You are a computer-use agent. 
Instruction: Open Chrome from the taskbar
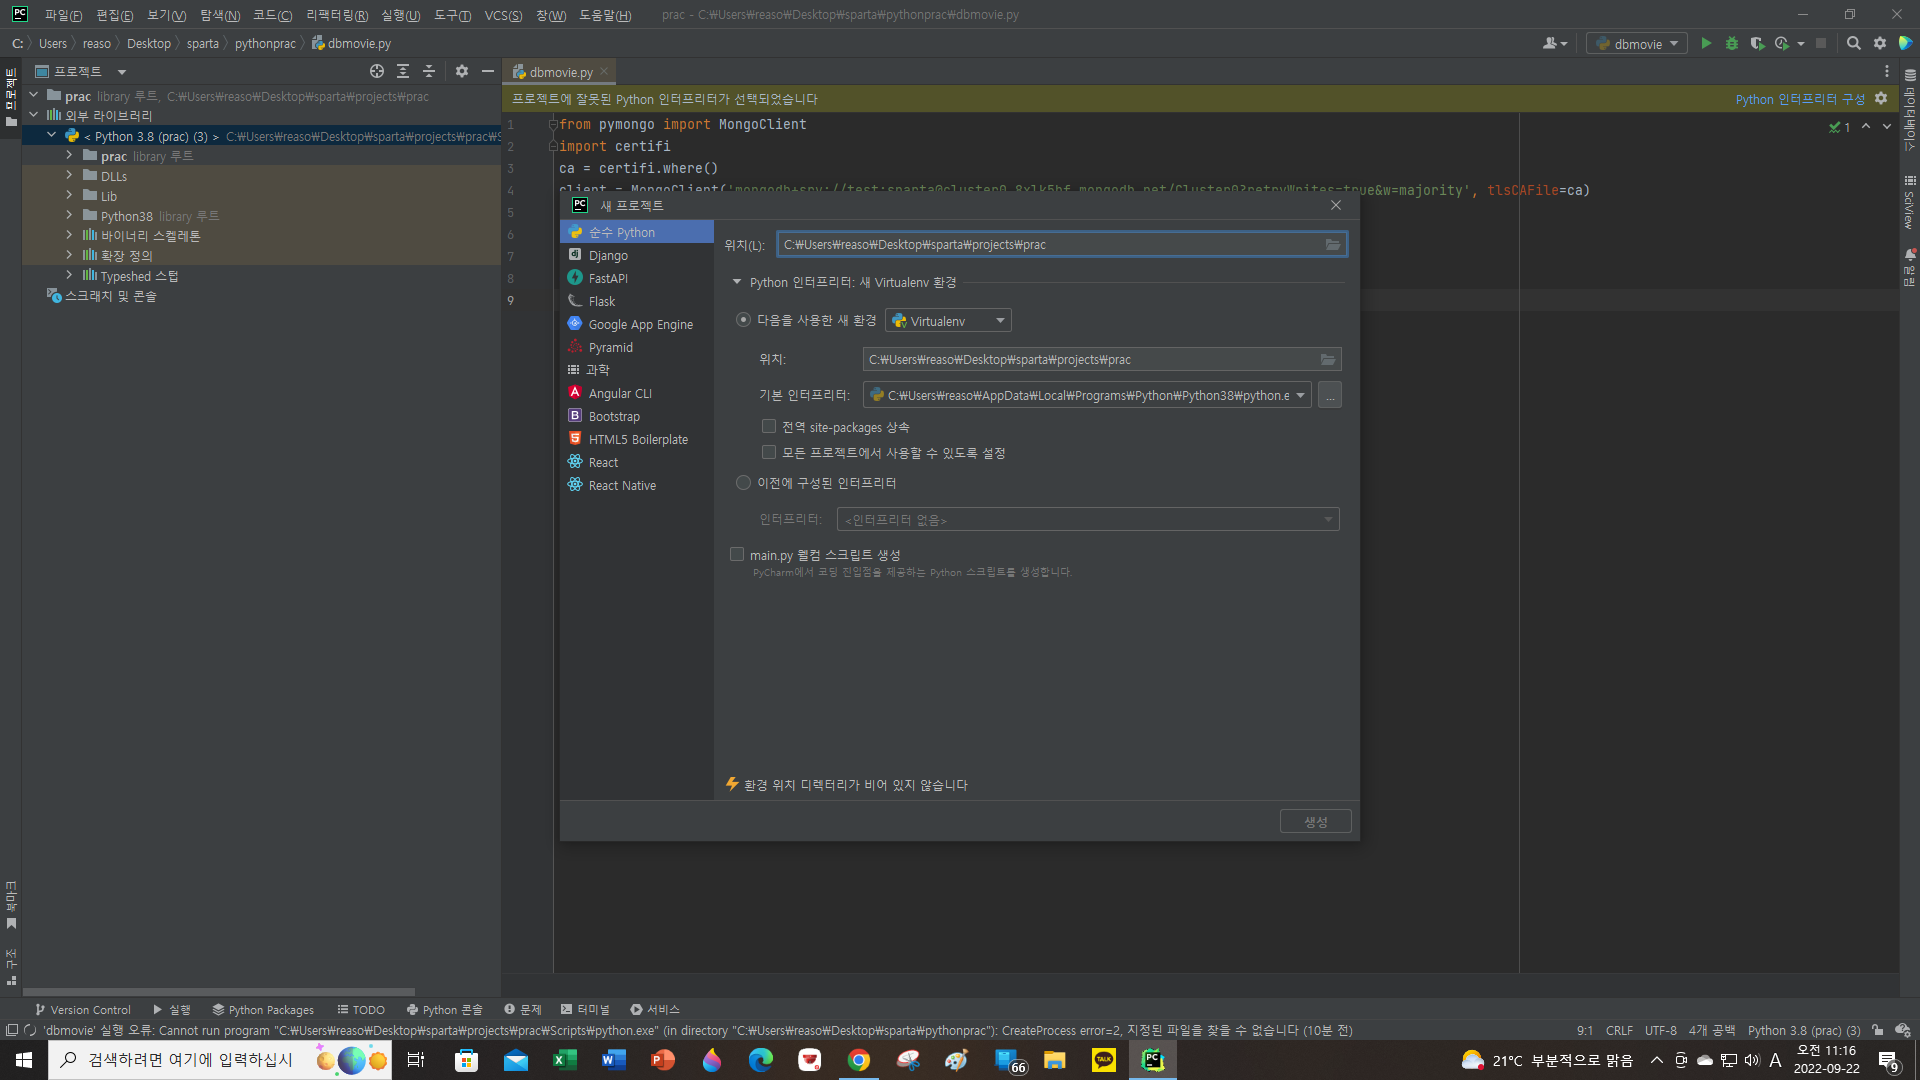(x=858, y=1060)
